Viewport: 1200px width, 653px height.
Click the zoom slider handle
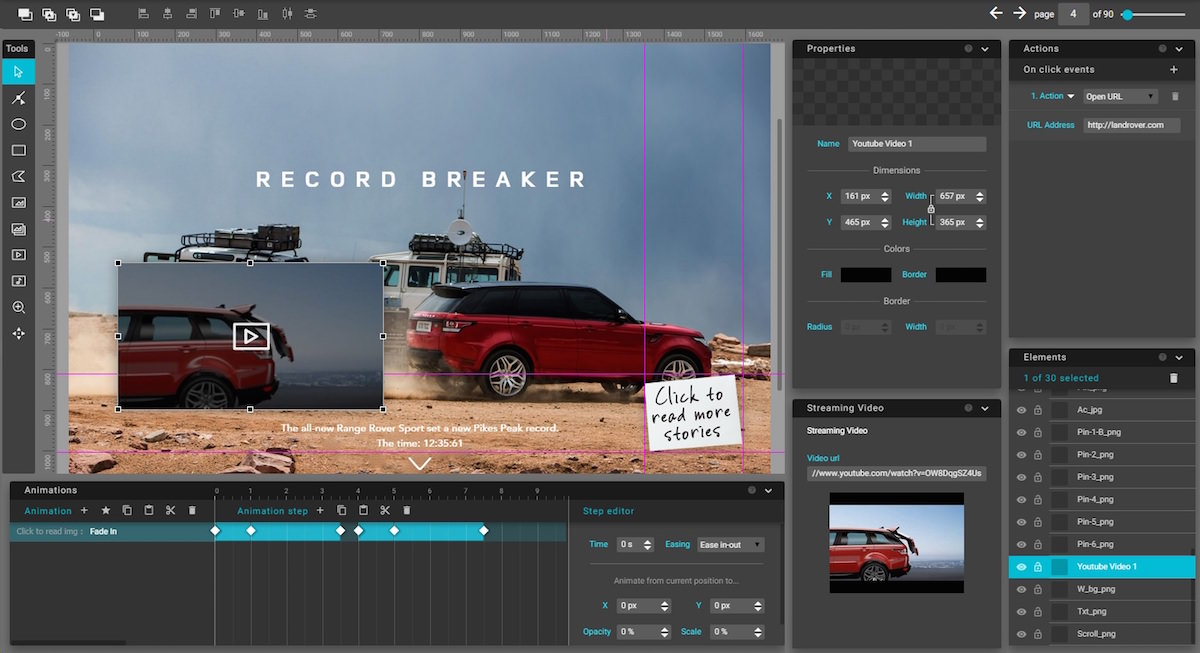[x=1127, y=14]
